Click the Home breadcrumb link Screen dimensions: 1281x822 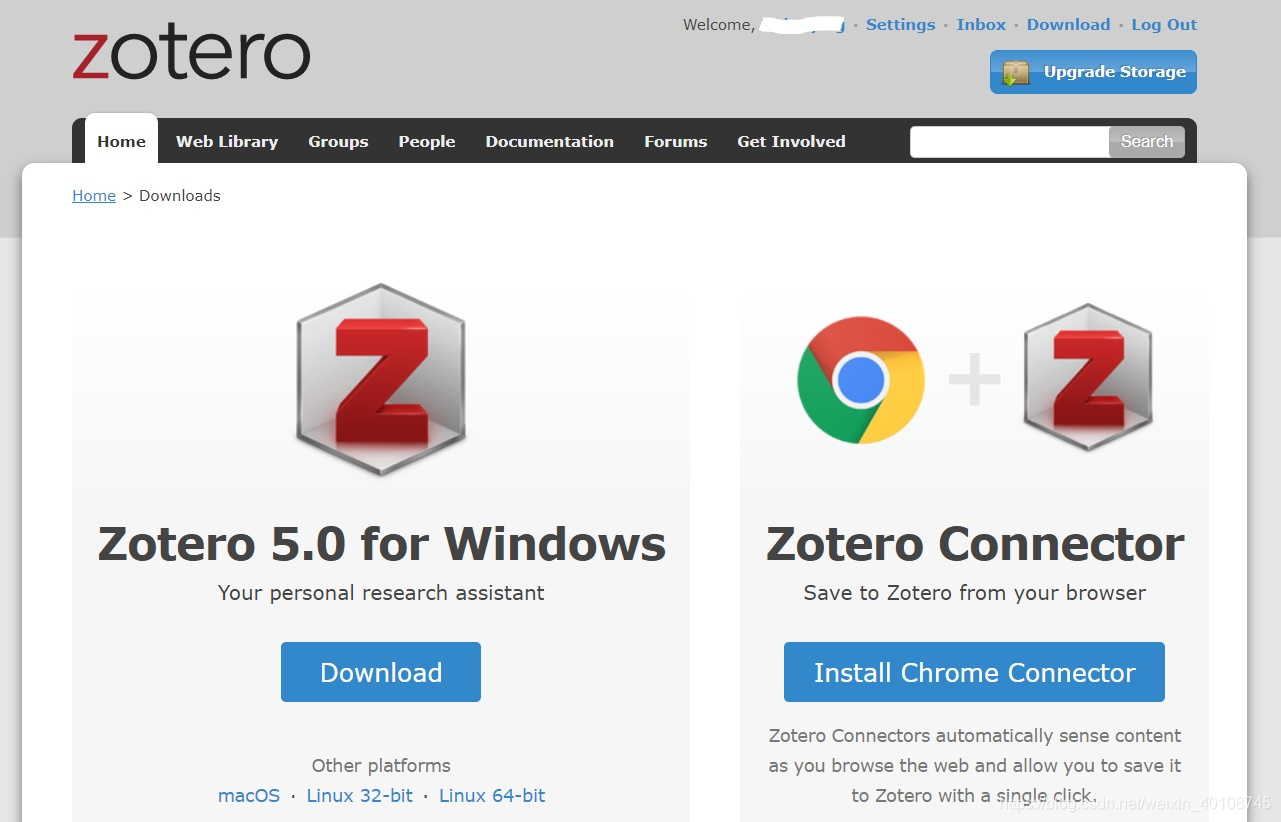pyautogui.click(x=94, y=196)
